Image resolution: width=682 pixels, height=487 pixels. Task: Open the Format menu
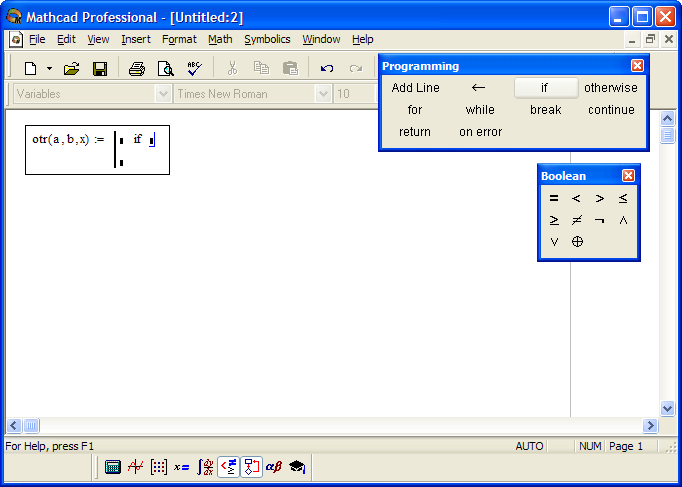179,40
